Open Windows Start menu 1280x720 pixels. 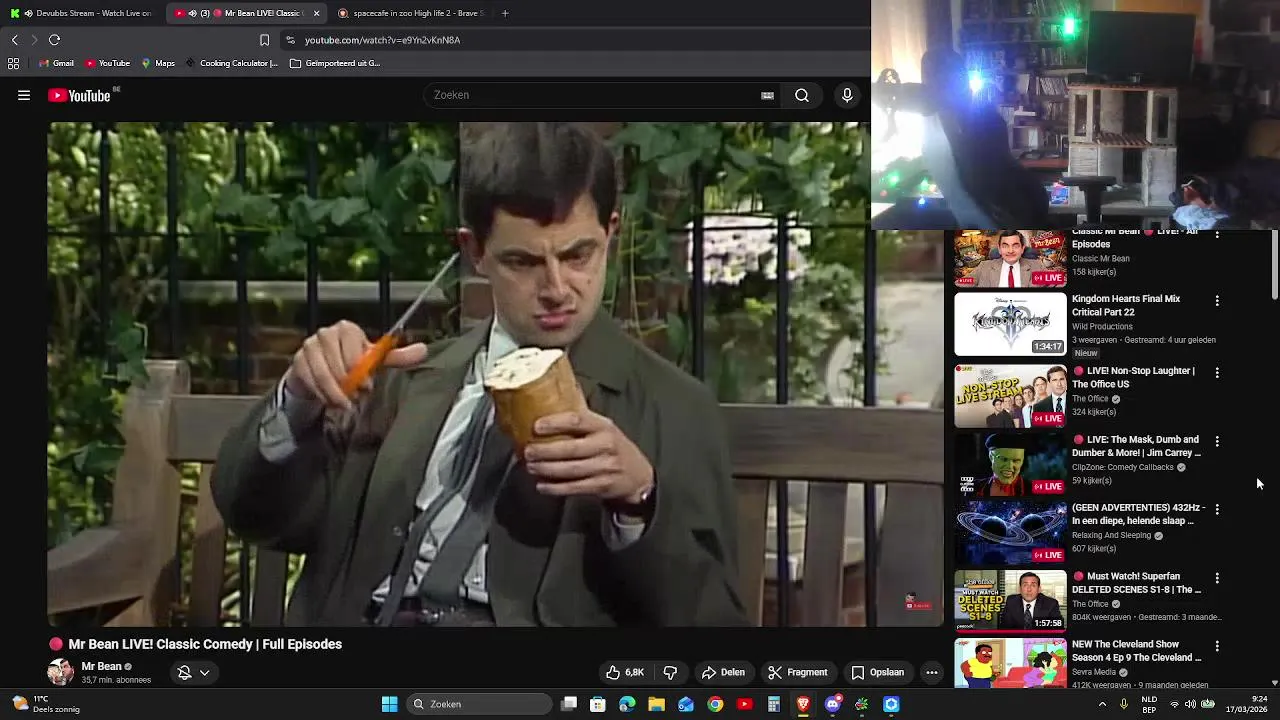pos(389,704)
